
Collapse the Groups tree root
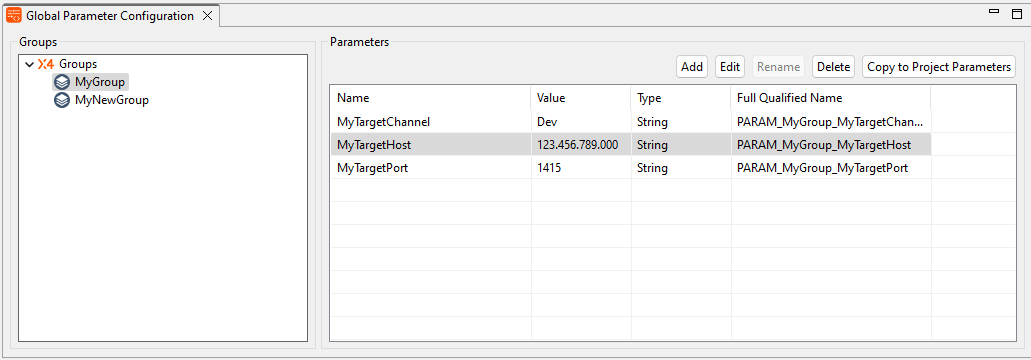(29, 64)
